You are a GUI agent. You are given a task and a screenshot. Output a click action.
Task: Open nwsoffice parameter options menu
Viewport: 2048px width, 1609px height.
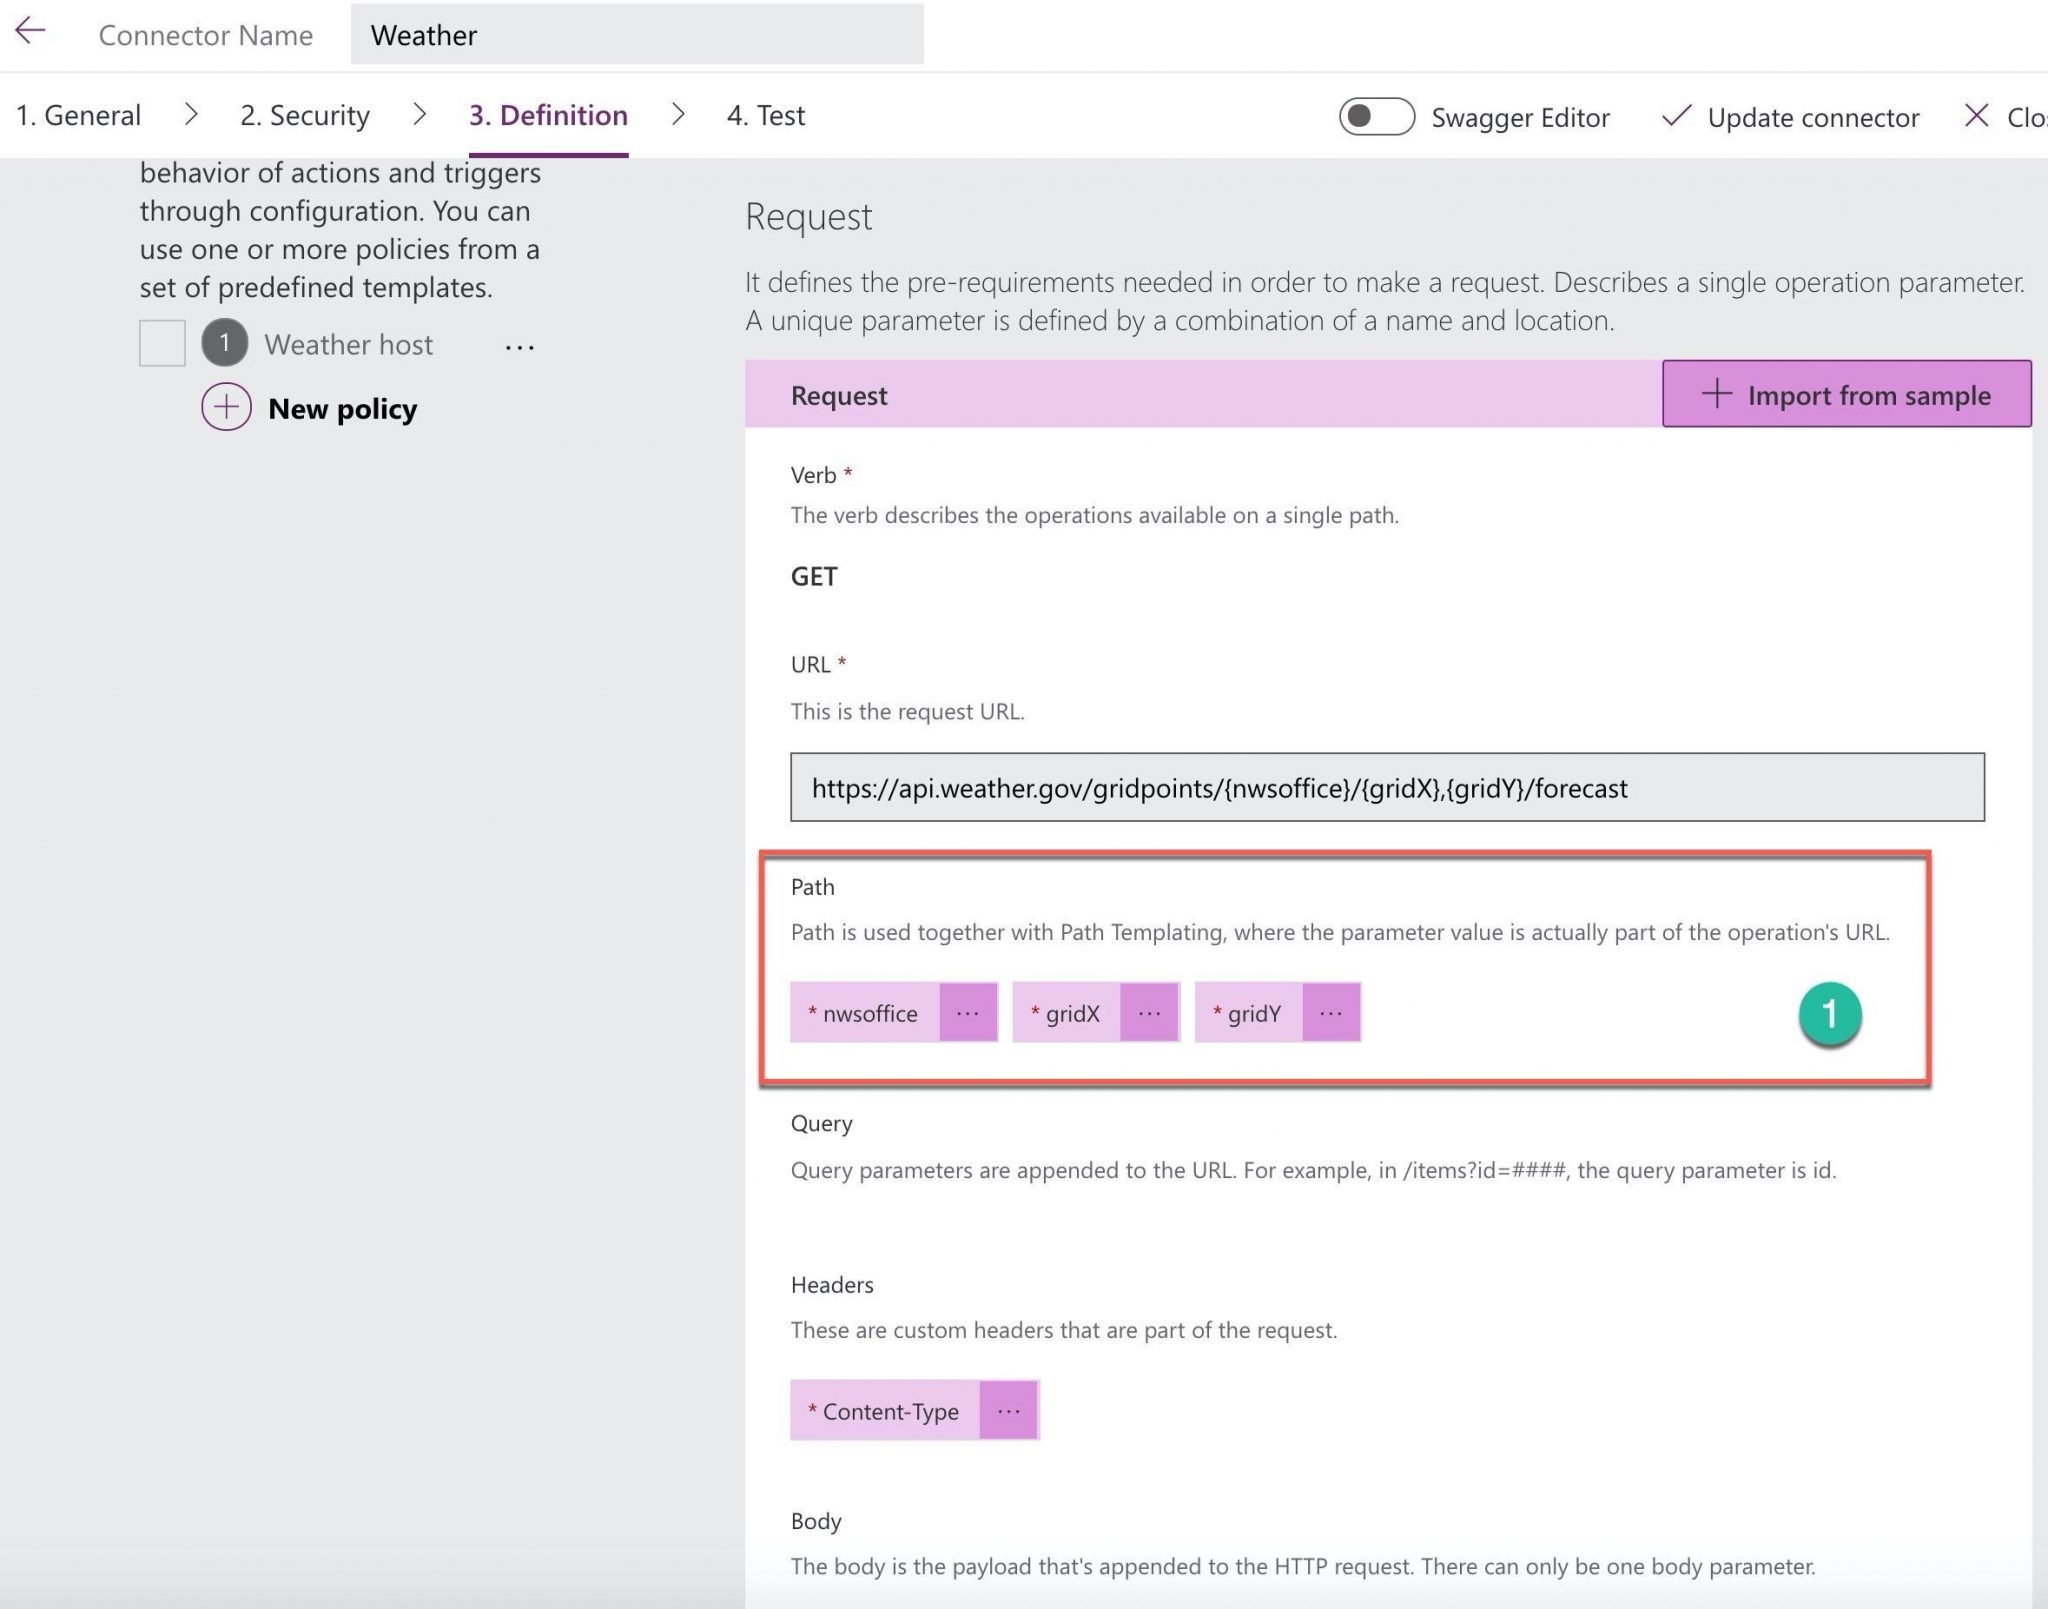[967, 1013]
